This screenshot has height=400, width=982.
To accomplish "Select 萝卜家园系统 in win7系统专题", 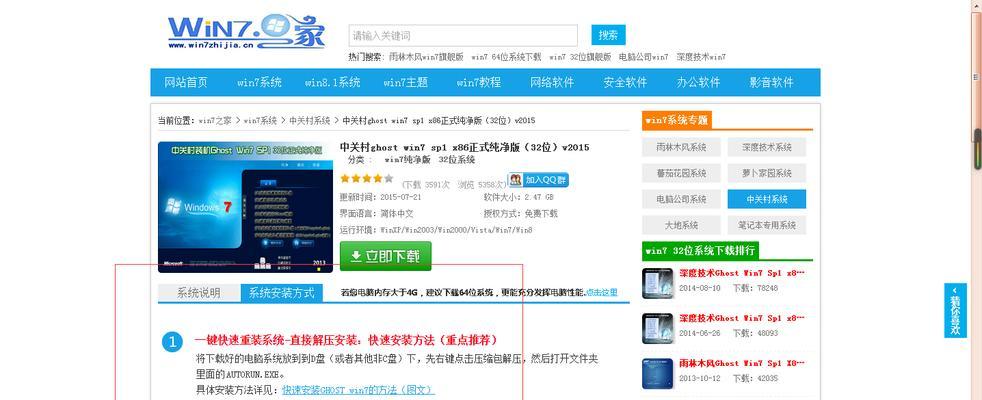I will coord(767,173).
